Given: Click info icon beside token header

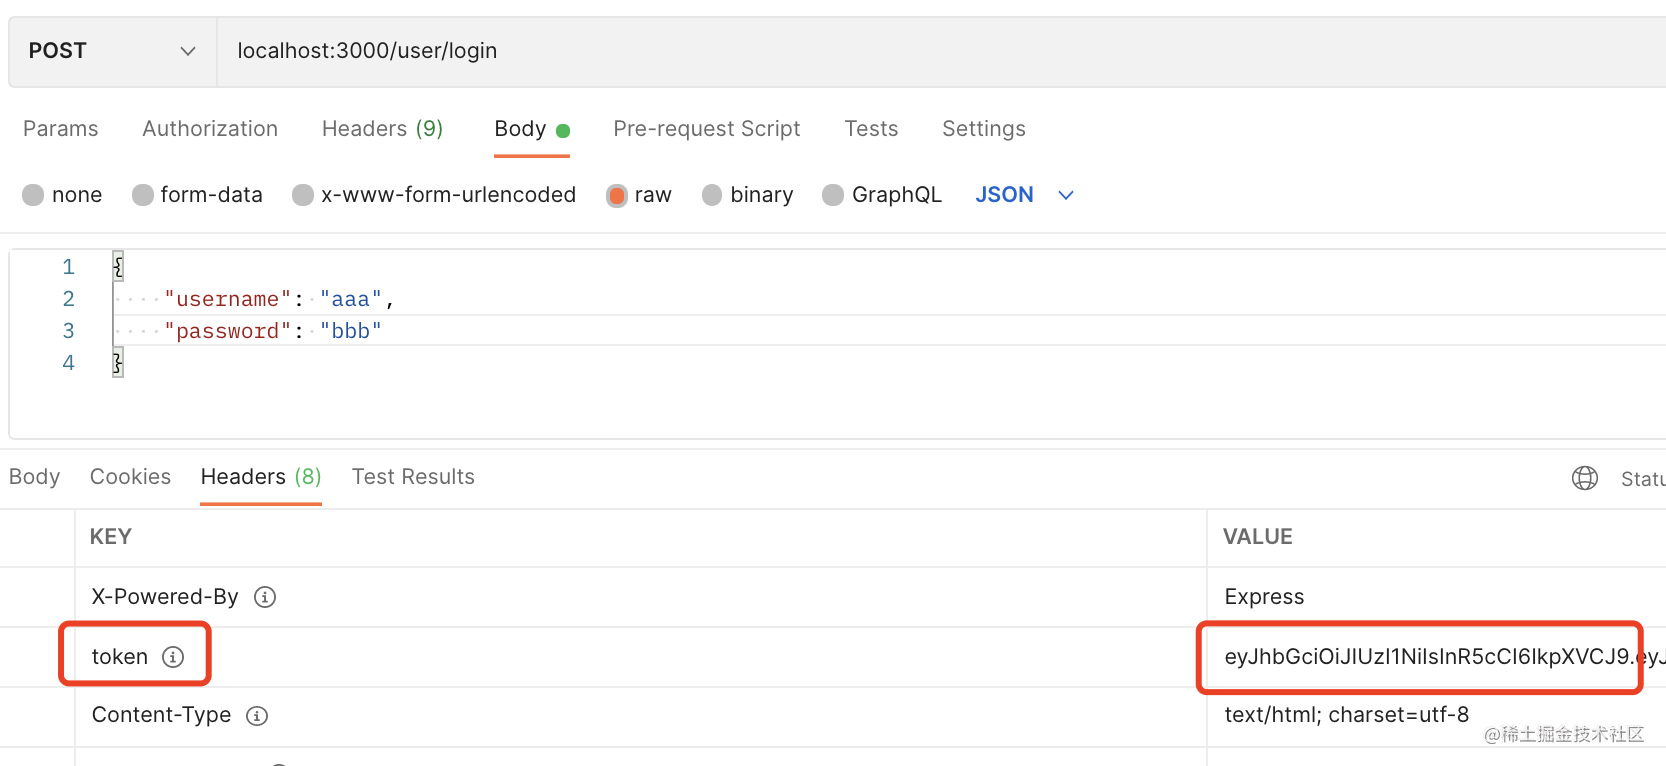Looking at the screenshot, I should [x=173, y=657].
